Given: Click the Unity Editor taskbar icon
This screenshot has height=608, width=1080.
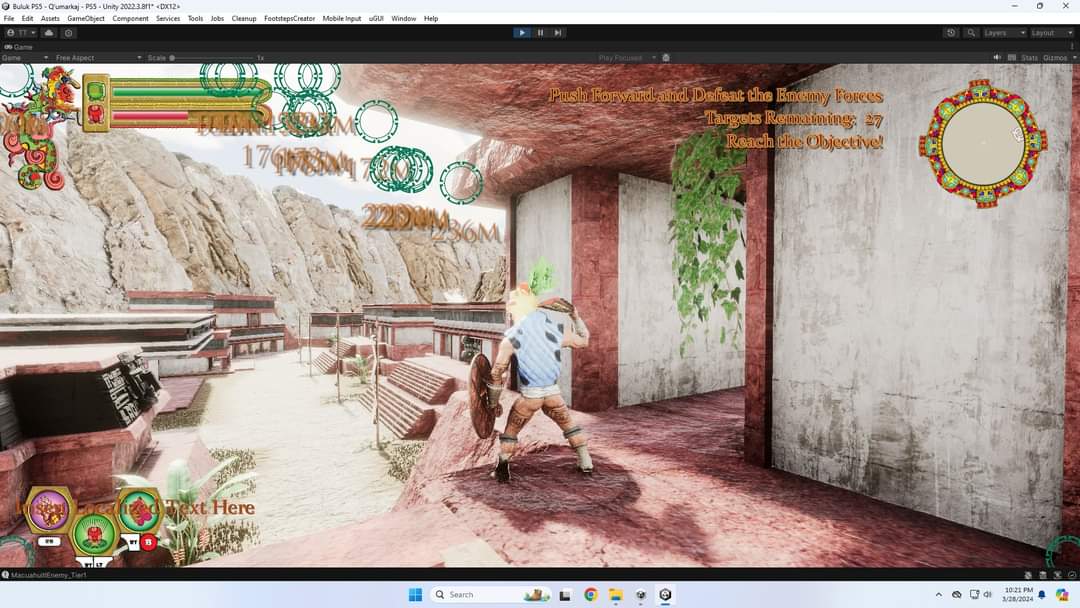Looking at the screenshot, I should tap(665, 594).
